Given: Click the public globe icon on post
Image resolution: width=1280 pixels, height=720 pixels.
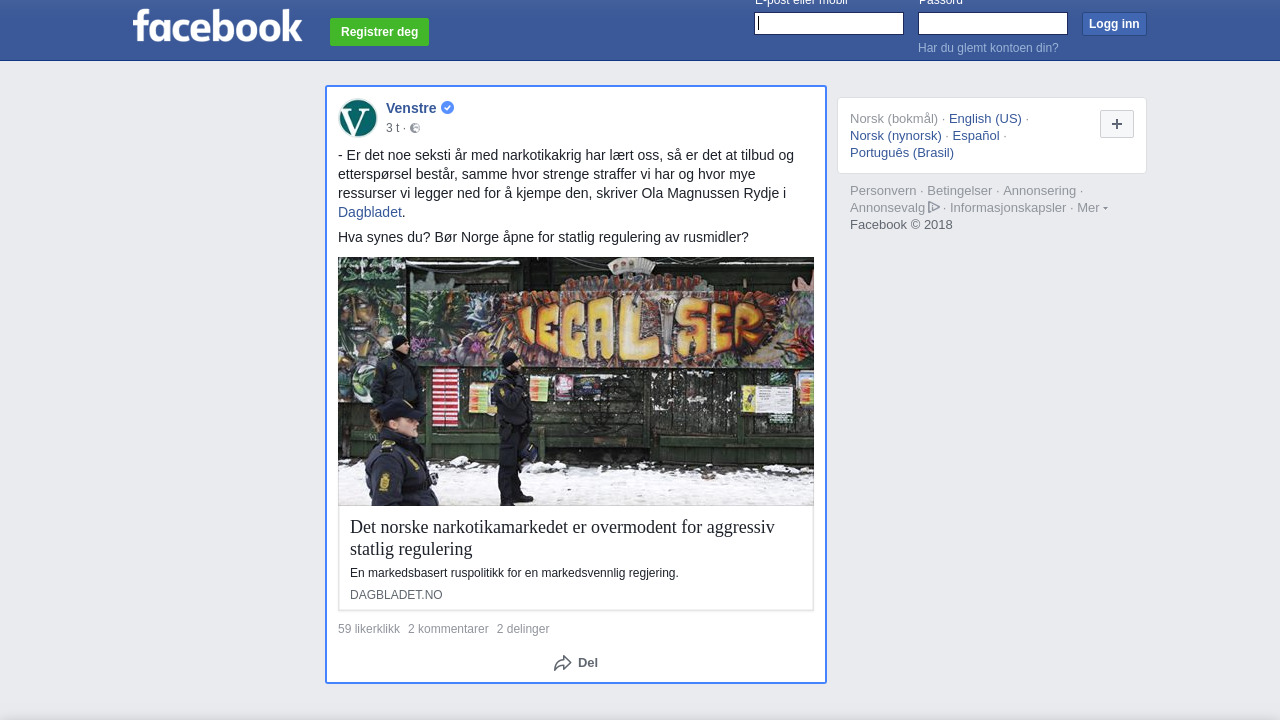Looking at the screenshot, I should coord(415,128).
